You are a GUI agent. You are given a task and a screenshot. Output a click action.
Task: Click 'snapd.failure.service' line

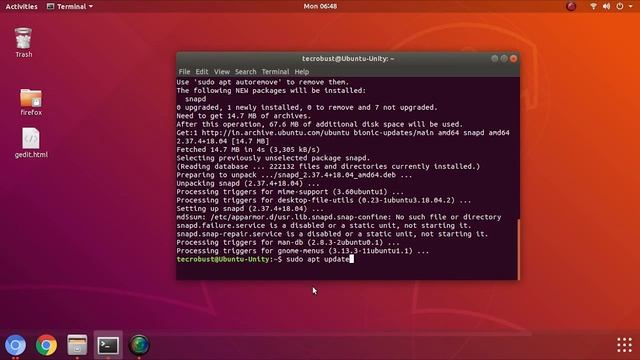(324, 225)
